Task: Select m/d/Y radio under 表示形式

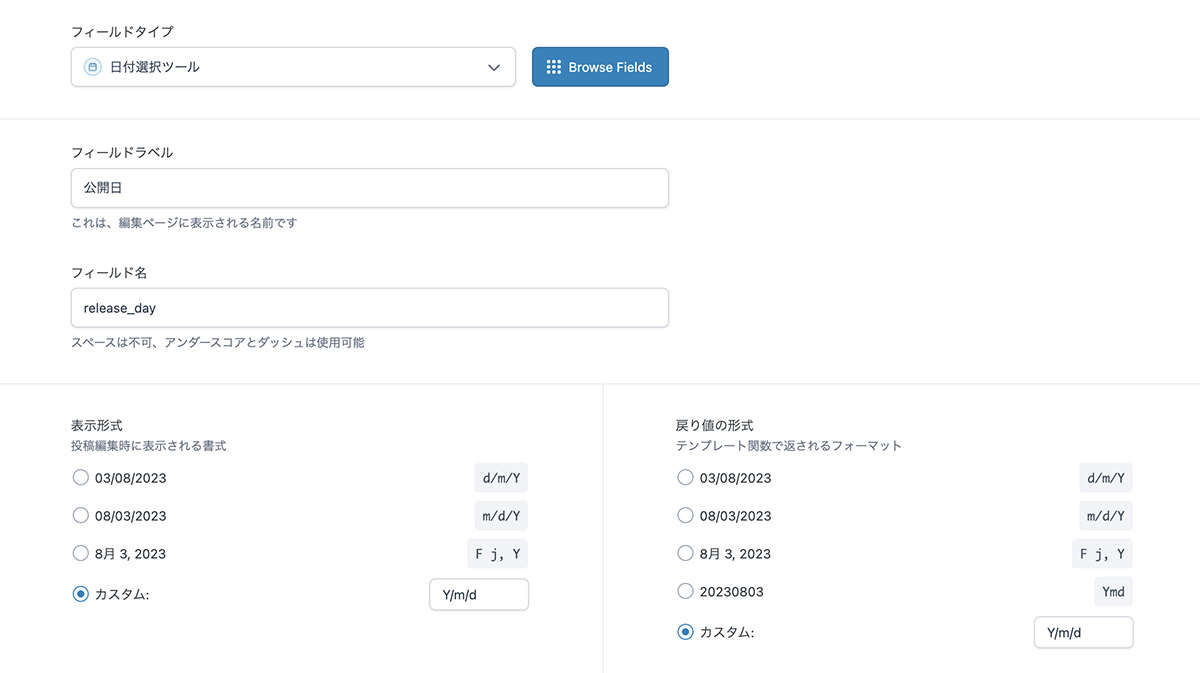Action: [81, 516]
